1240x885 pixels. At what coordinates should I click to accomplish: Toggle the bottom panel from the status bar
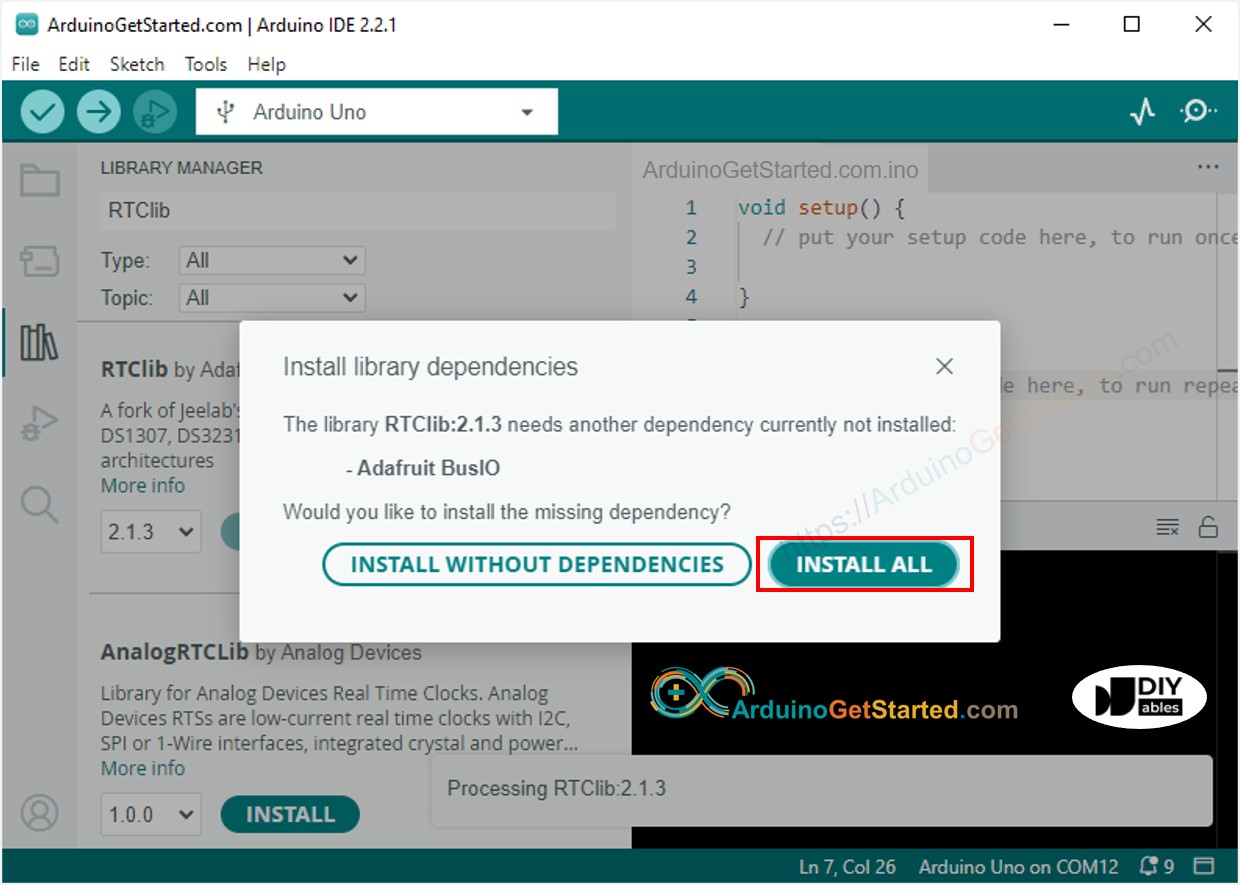[1205, 866]
